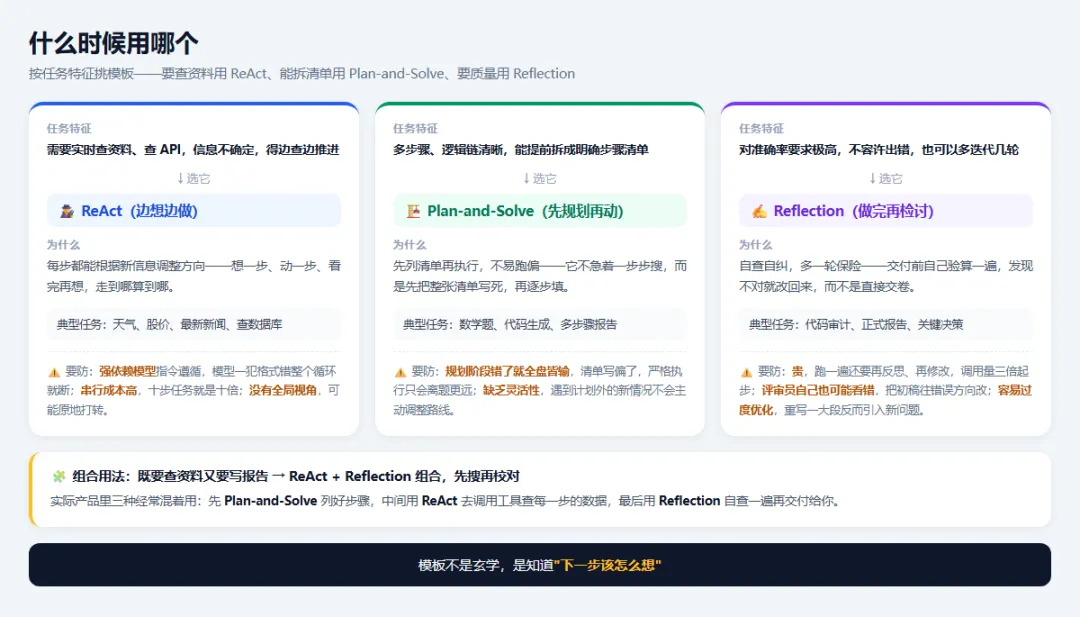This screenshot has width=1080, height=617.
Task: Click the ↓选它 arrow above Reflection
Action: (x=885, y=178)
